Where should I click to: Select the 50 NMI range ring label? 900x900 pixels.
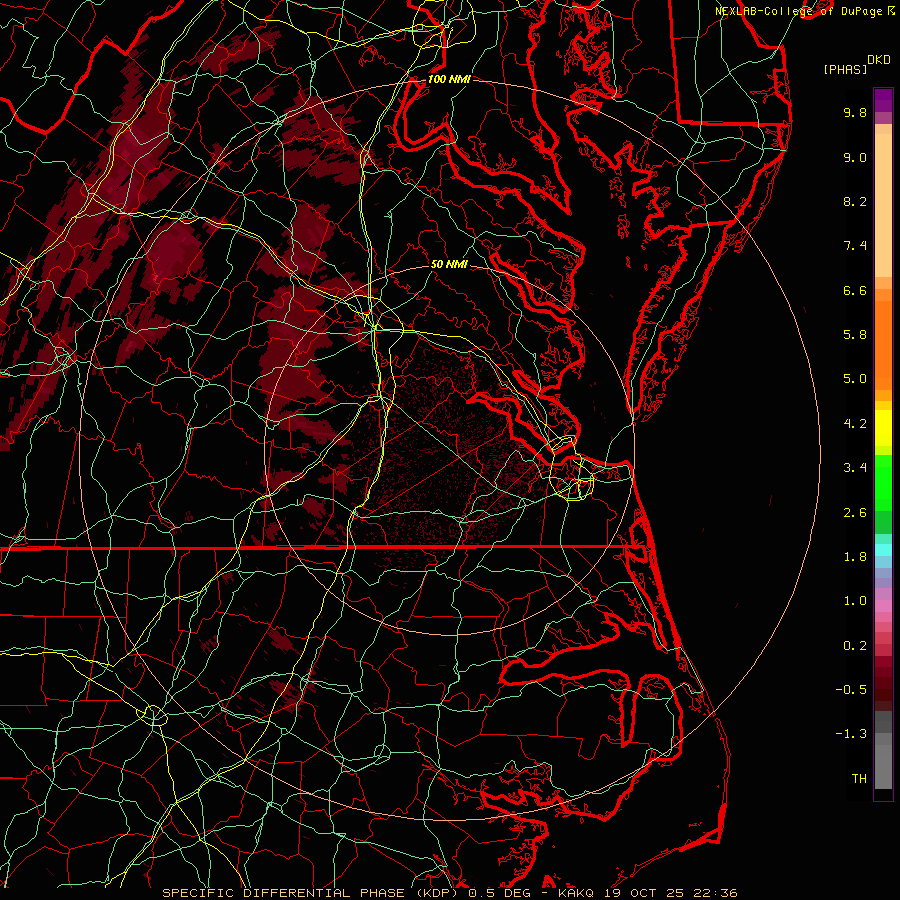pos(449,264)
